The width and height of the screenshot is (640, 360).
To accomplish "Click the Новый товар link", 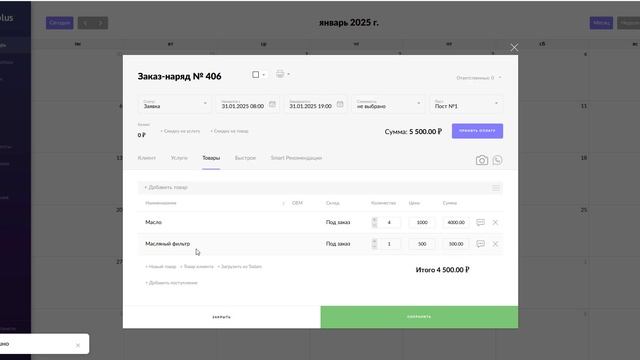I will coord(161,267).
